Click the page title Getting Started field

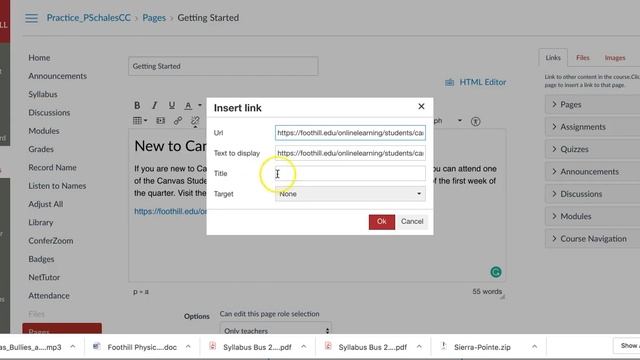[223, 66]
